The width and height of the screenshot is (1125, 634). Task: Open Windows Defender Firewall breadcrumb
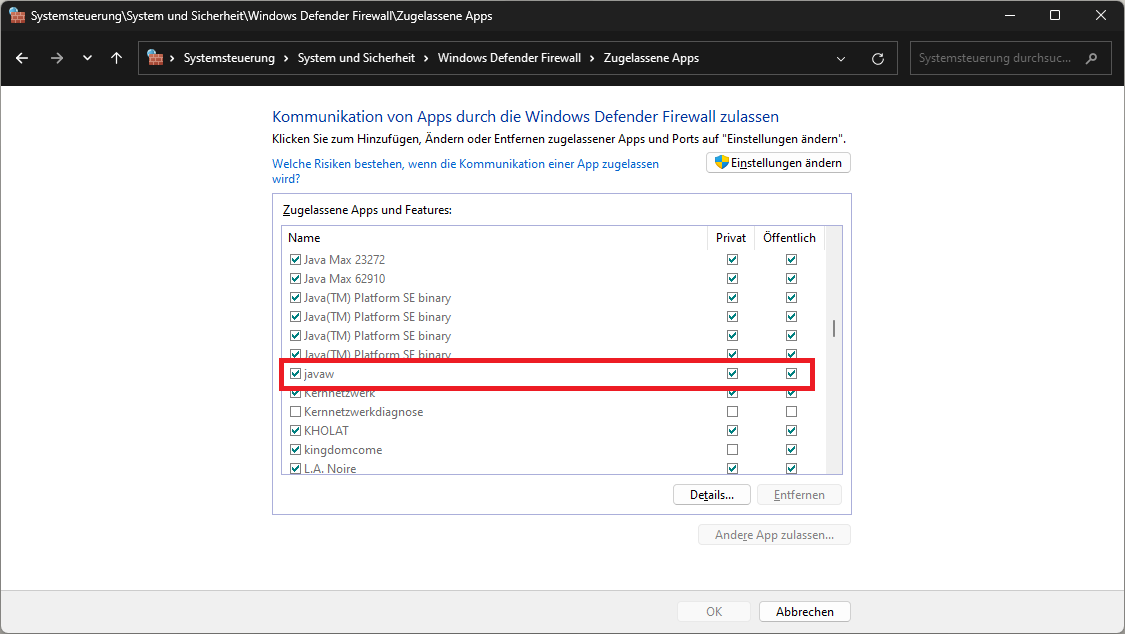(509, 58)
